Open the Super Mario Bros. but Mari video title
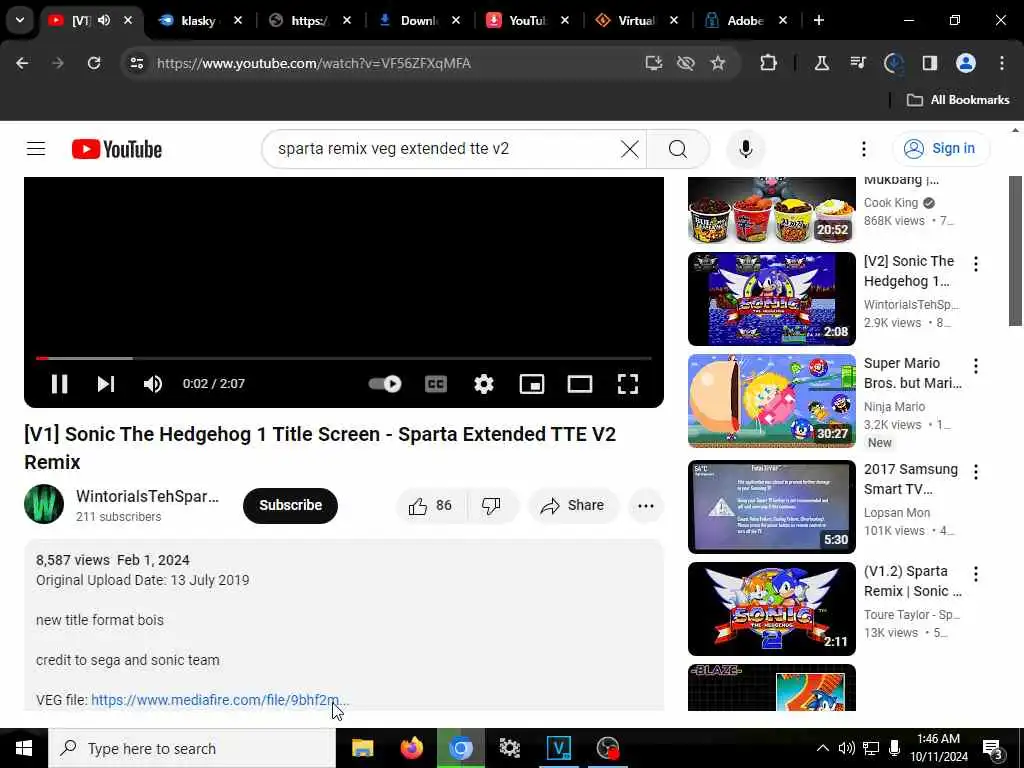Screen dimensions: 1024x768 click(912, 373)
